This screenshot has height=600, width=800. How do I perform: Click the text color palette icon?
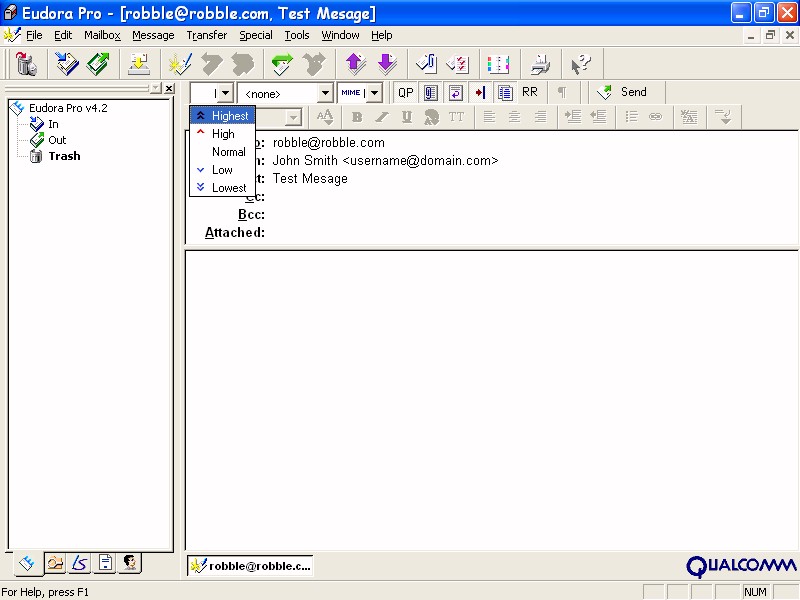[x=432, y=117]
